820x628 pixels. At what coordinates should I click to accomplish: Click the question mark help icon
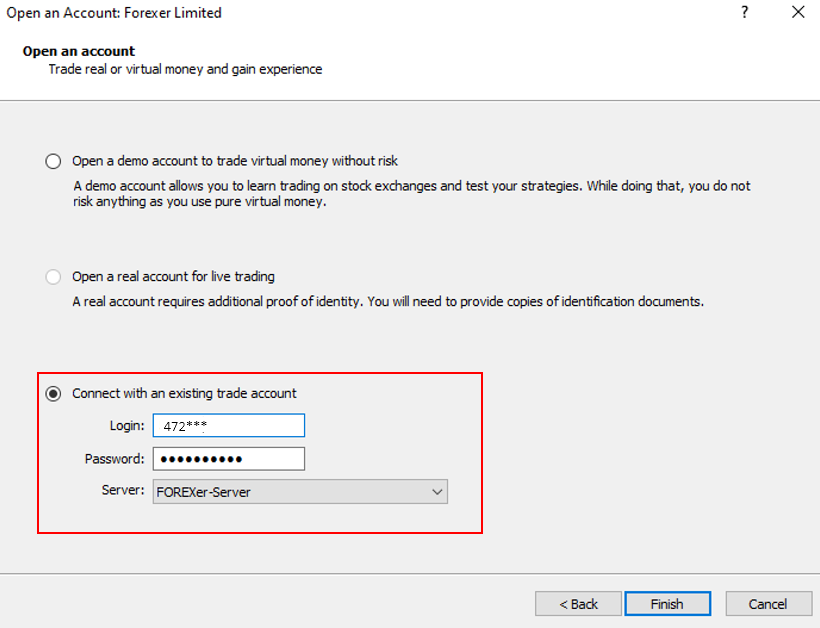click(x=745, y=13)
